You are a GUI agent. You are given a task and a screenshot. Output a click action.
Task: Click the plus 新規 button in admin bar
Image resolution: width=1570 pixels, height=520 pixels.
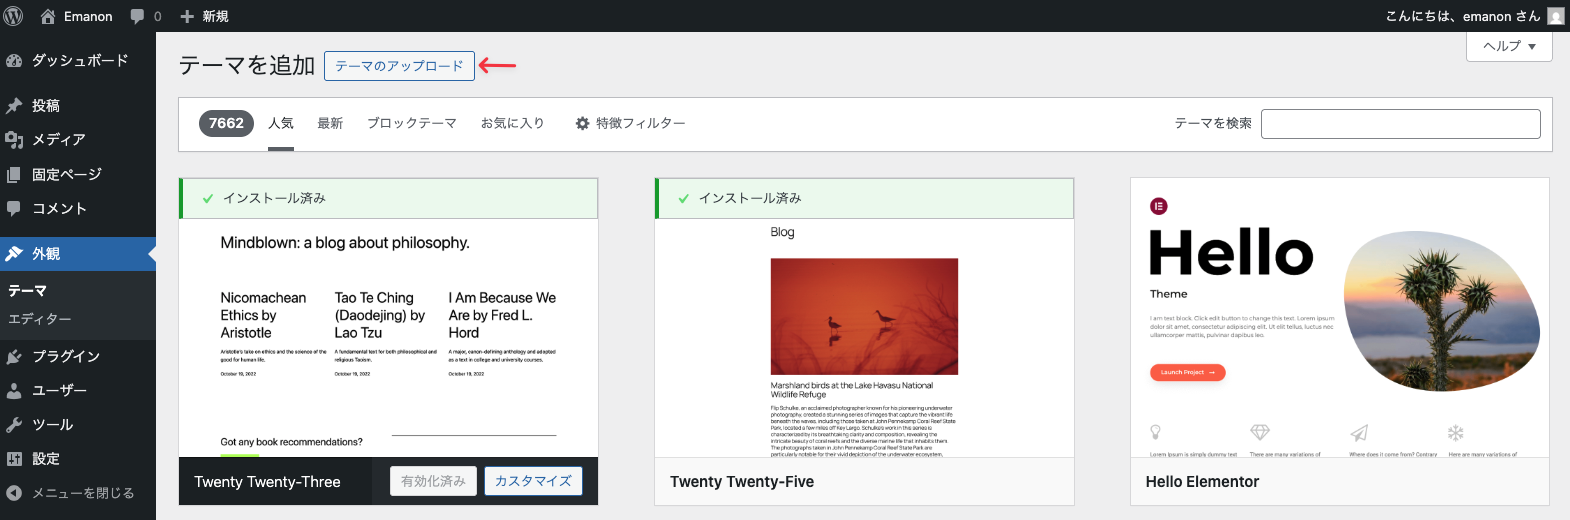204,16
